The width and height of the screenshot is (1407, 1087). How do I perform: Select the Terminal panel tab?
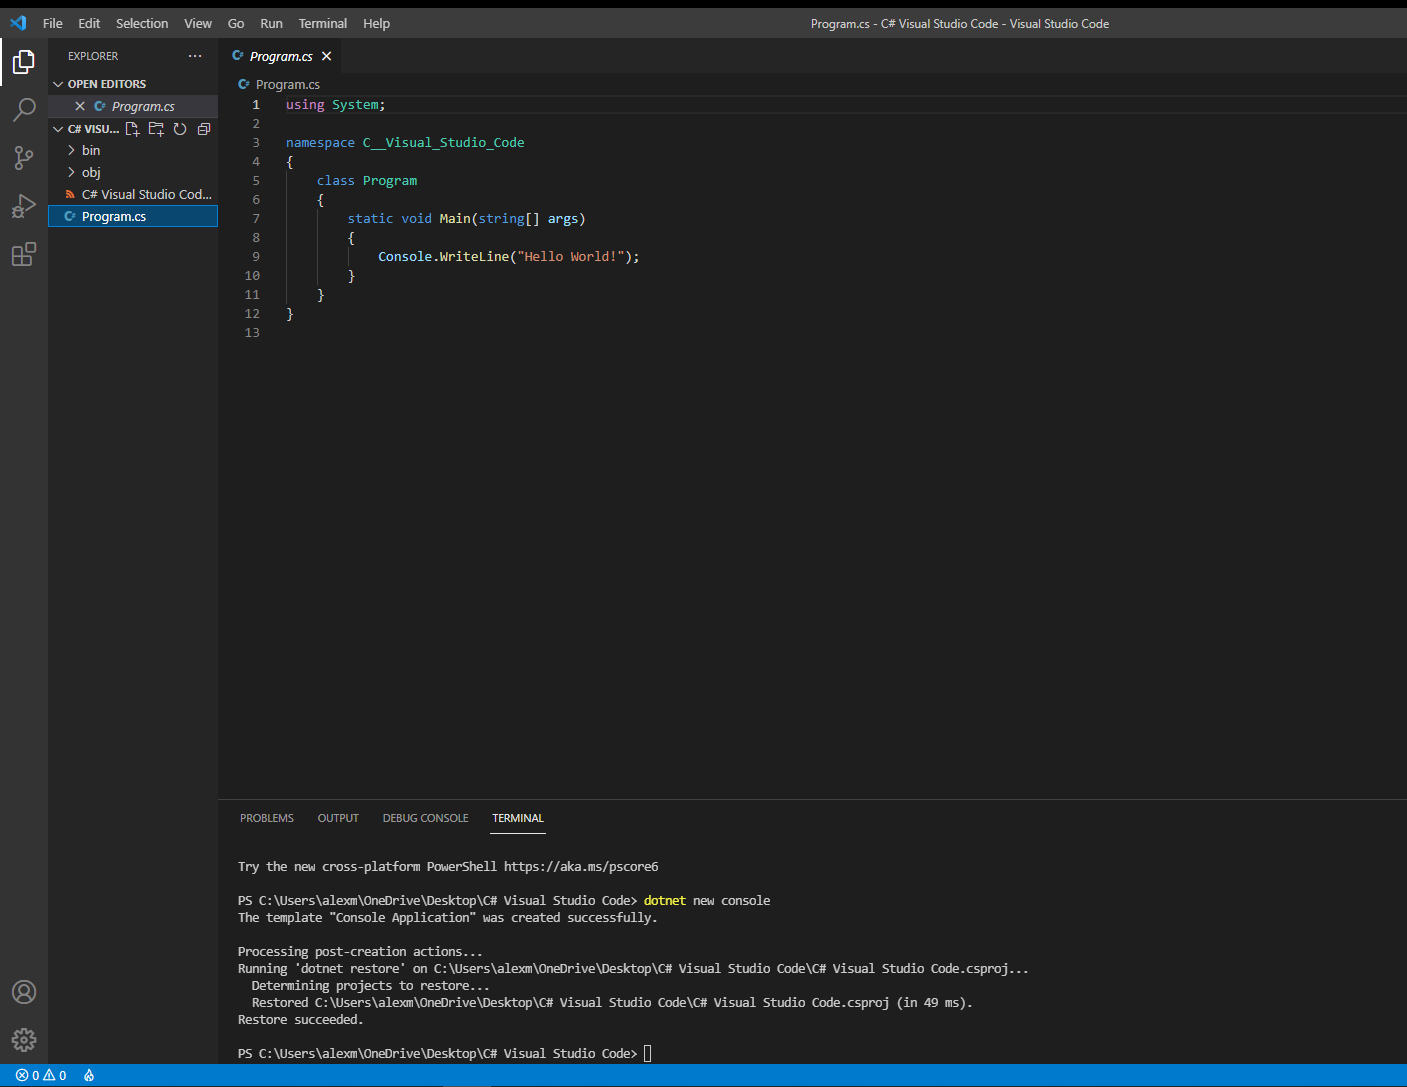coord(518,818)
